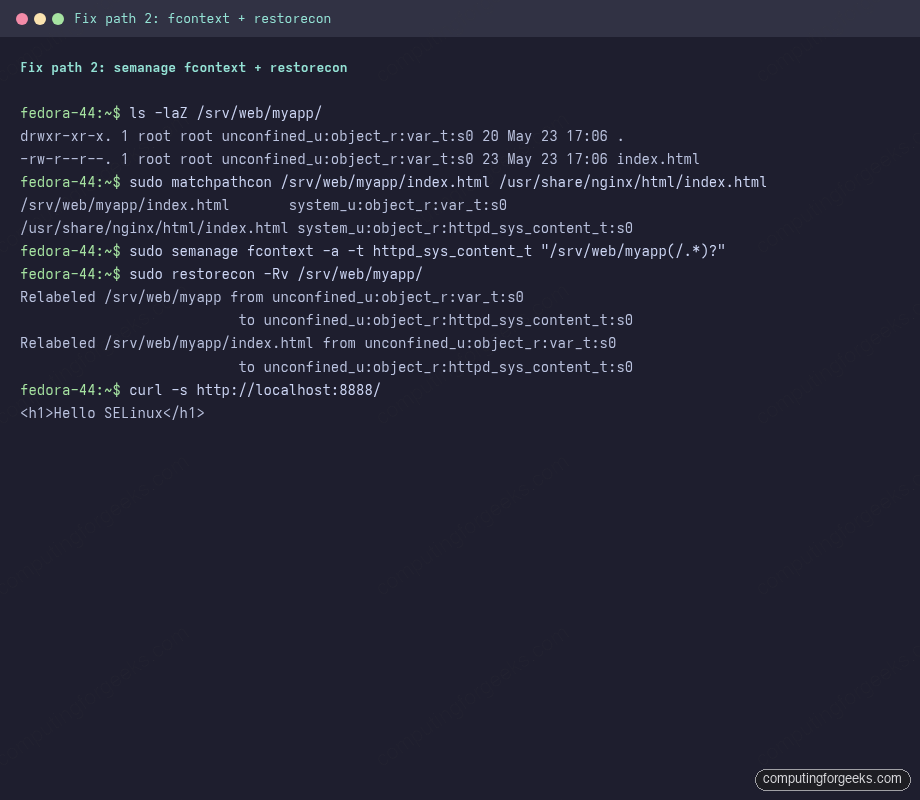The width and height of the screenshot is (920, 800).
Task: Click the green maximize window dot
Action: [58, 19]
